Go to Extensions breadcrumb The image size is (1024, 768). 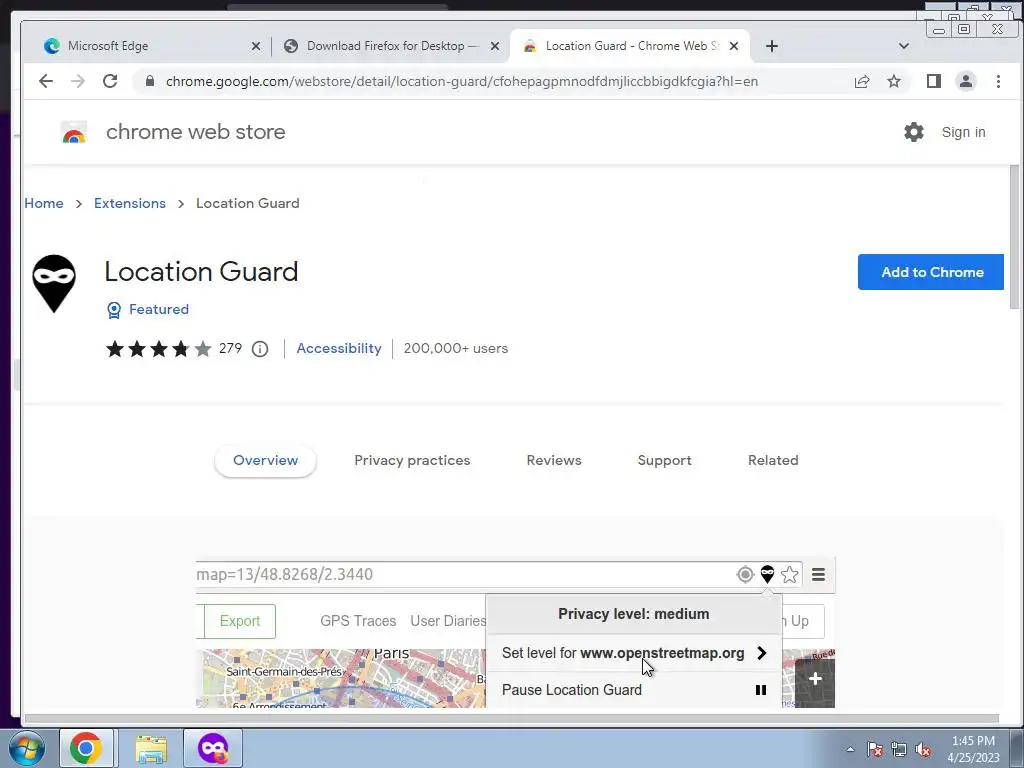130,203
